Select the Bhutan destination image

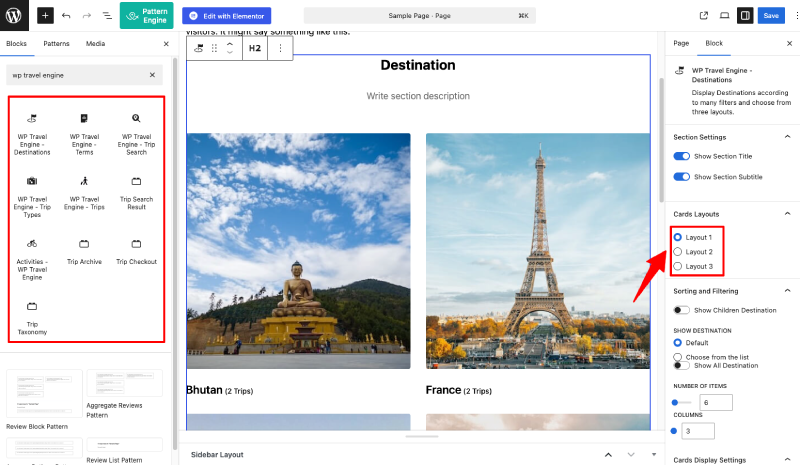coord(298,251)
